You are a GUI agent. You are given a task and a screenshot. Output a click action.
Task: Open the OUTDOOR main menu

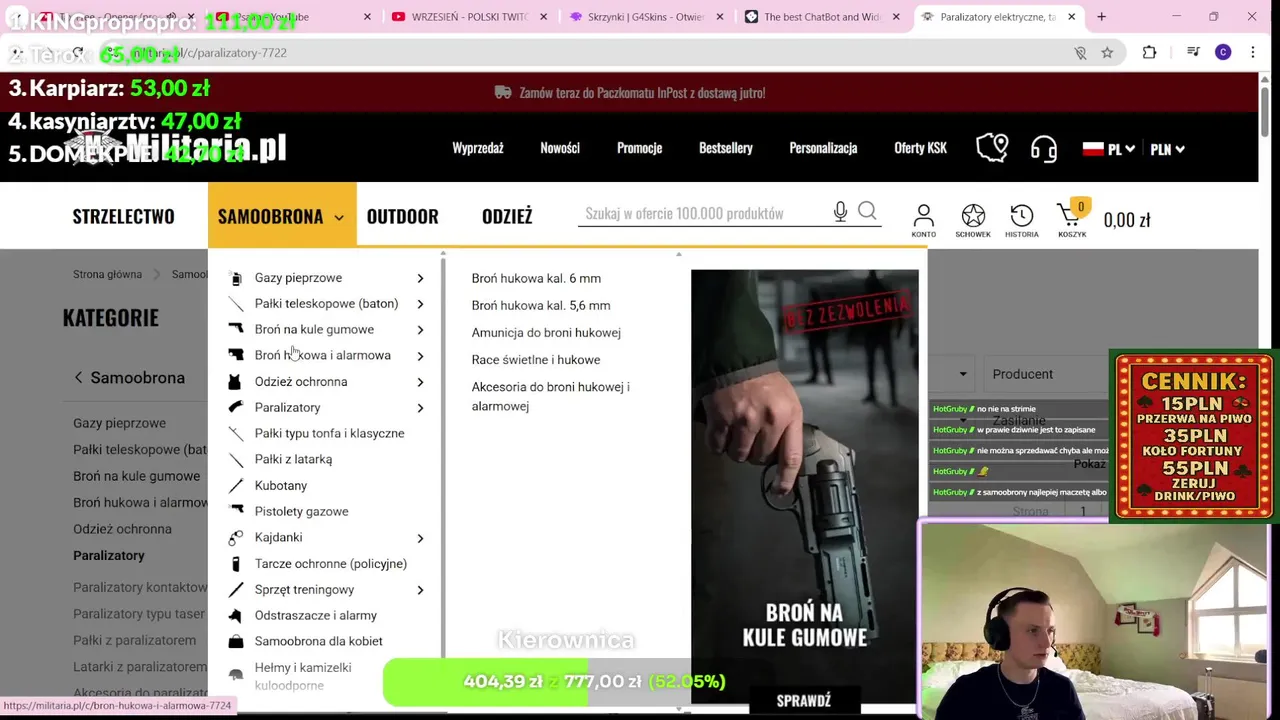402,216
